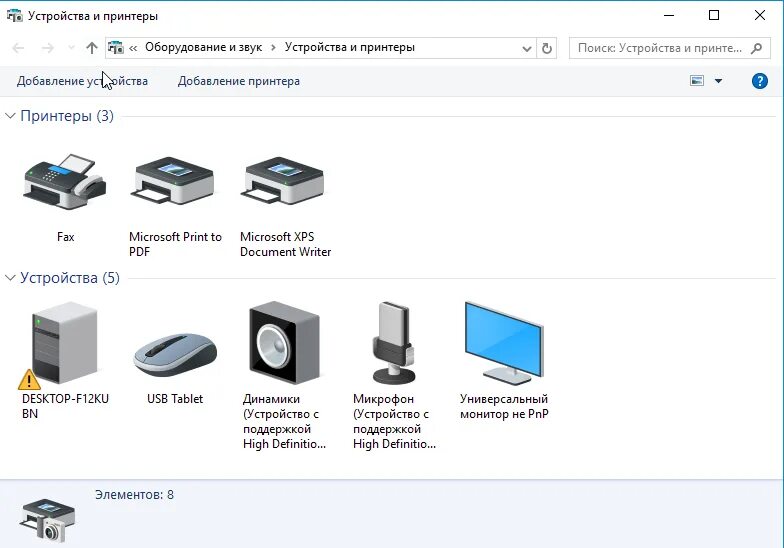This screenshot has height=548, width=784.
Task: Collapse the Устройства (5) group
Action: click(x=10, y=278)
